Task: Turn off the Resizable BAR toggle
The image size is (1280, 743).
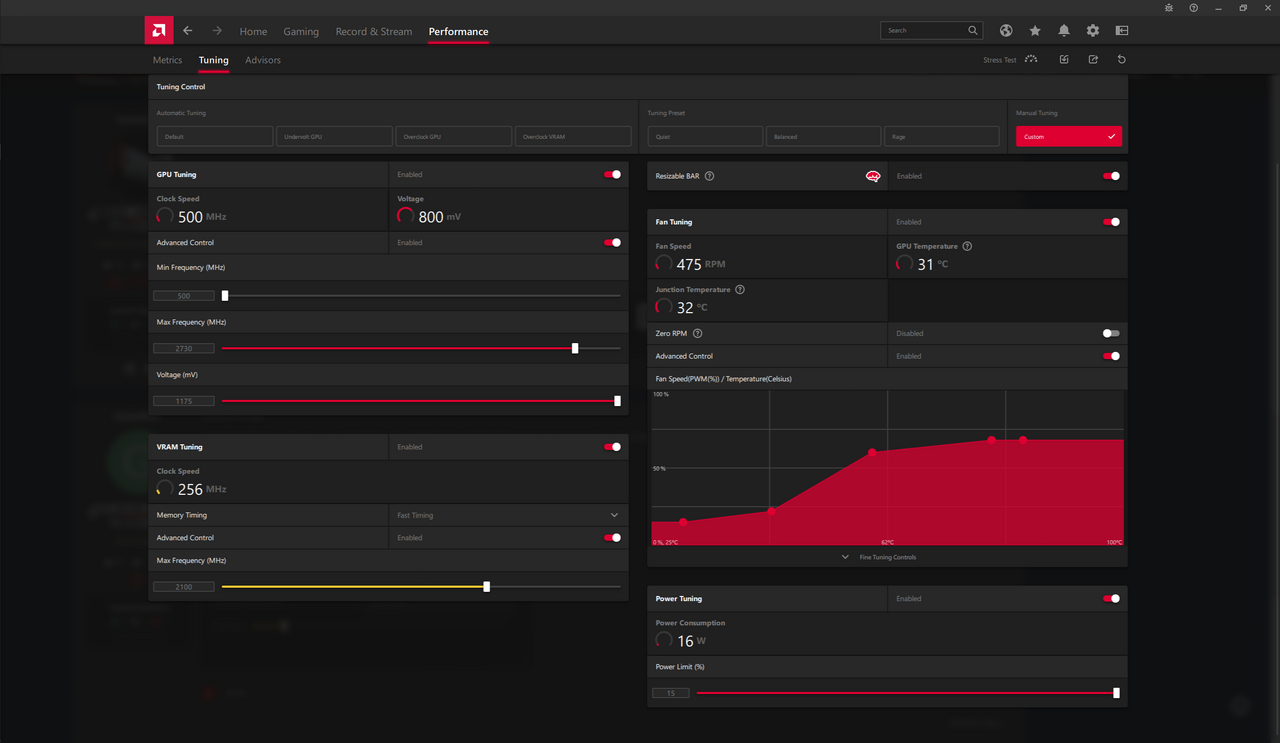Action: click(1111, 176)
